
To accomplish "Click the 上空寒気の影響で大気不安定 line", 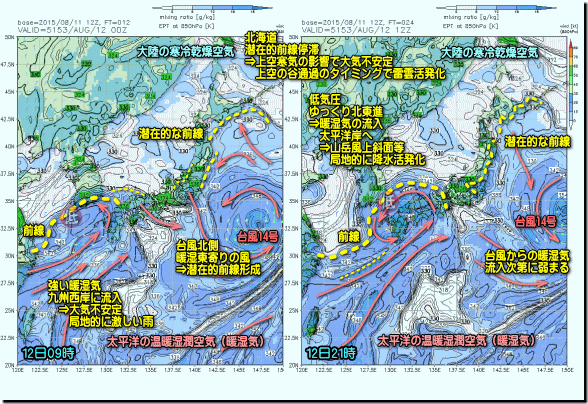I will (319, 62).
